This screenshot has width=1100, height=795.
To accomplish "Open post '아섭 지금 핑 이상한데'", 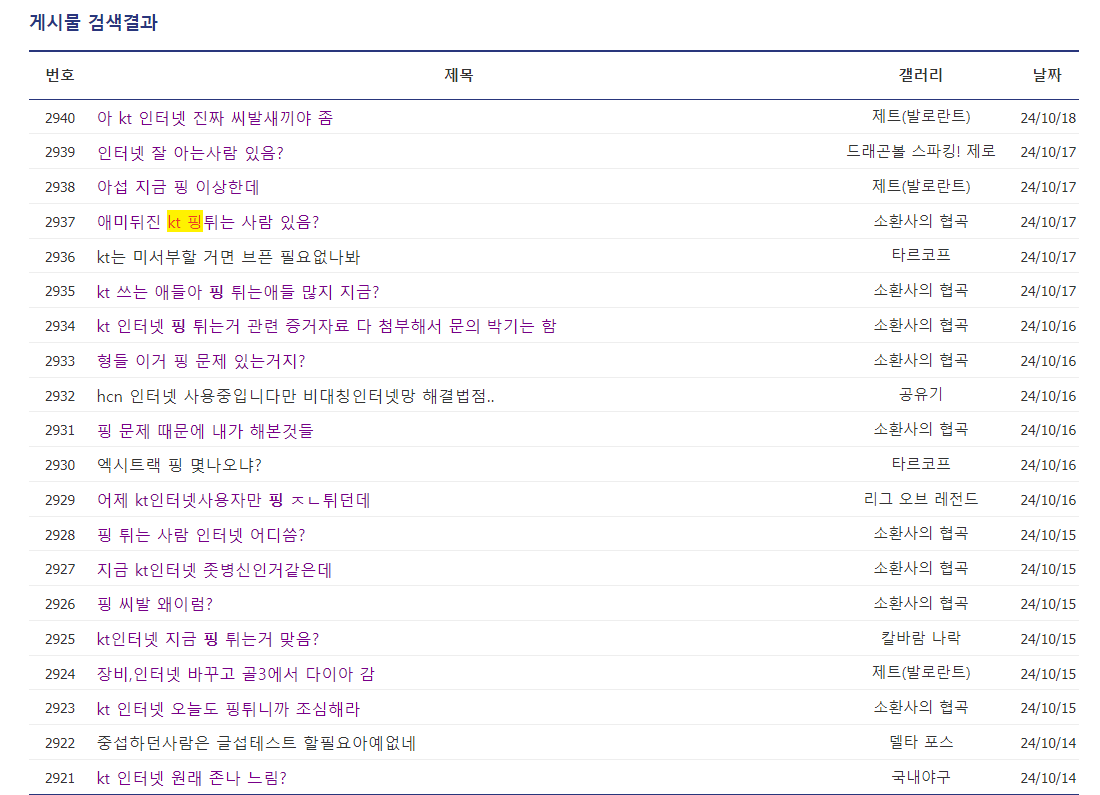I will tap(178, 187).
